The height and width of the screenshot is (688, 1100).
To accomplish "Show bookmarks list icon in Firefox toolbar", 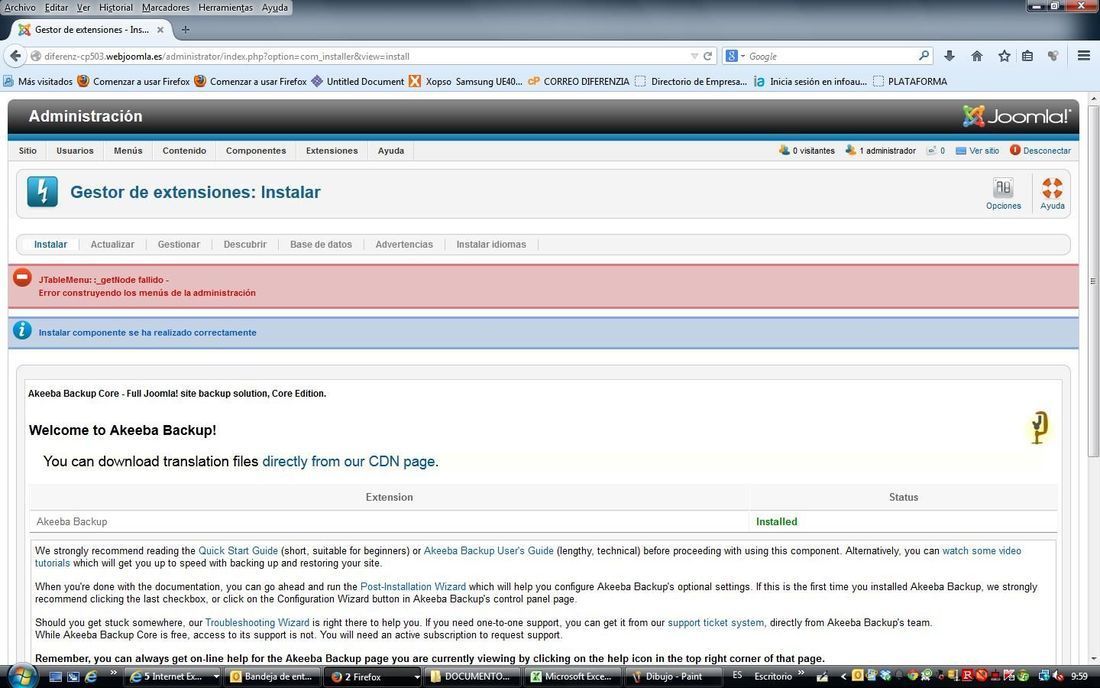I will pyautogui.click(x=1027, y=56).
